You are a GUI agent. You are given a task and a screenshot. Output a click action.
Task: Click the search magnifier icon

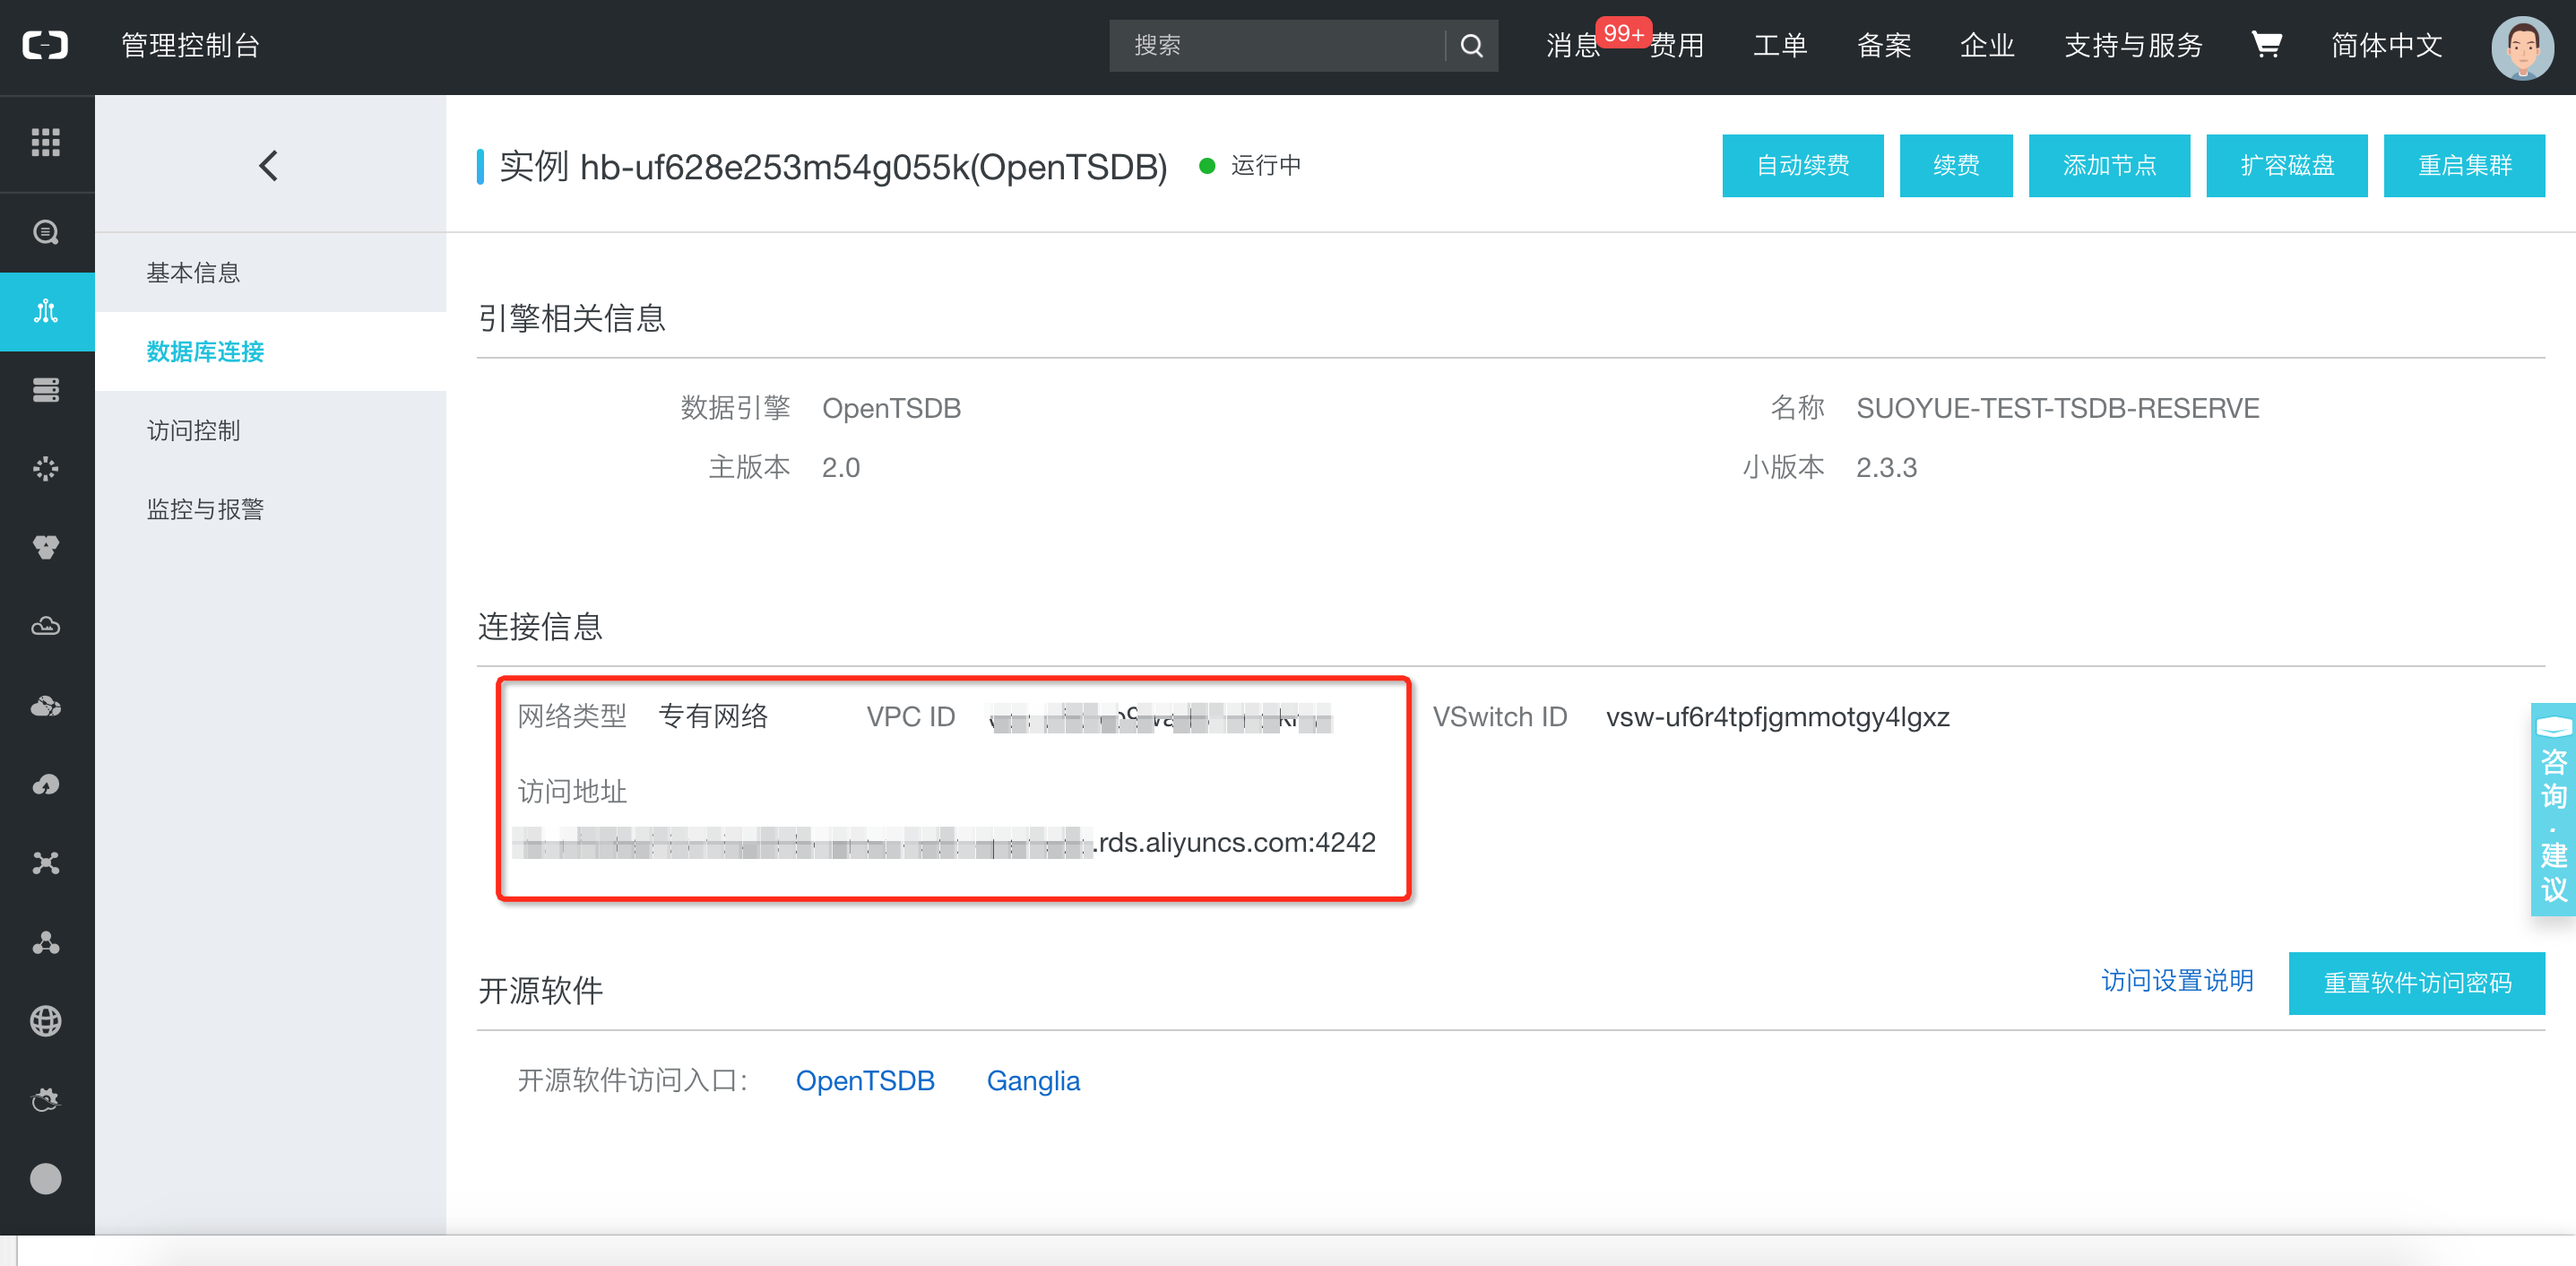pos(1471,45)
